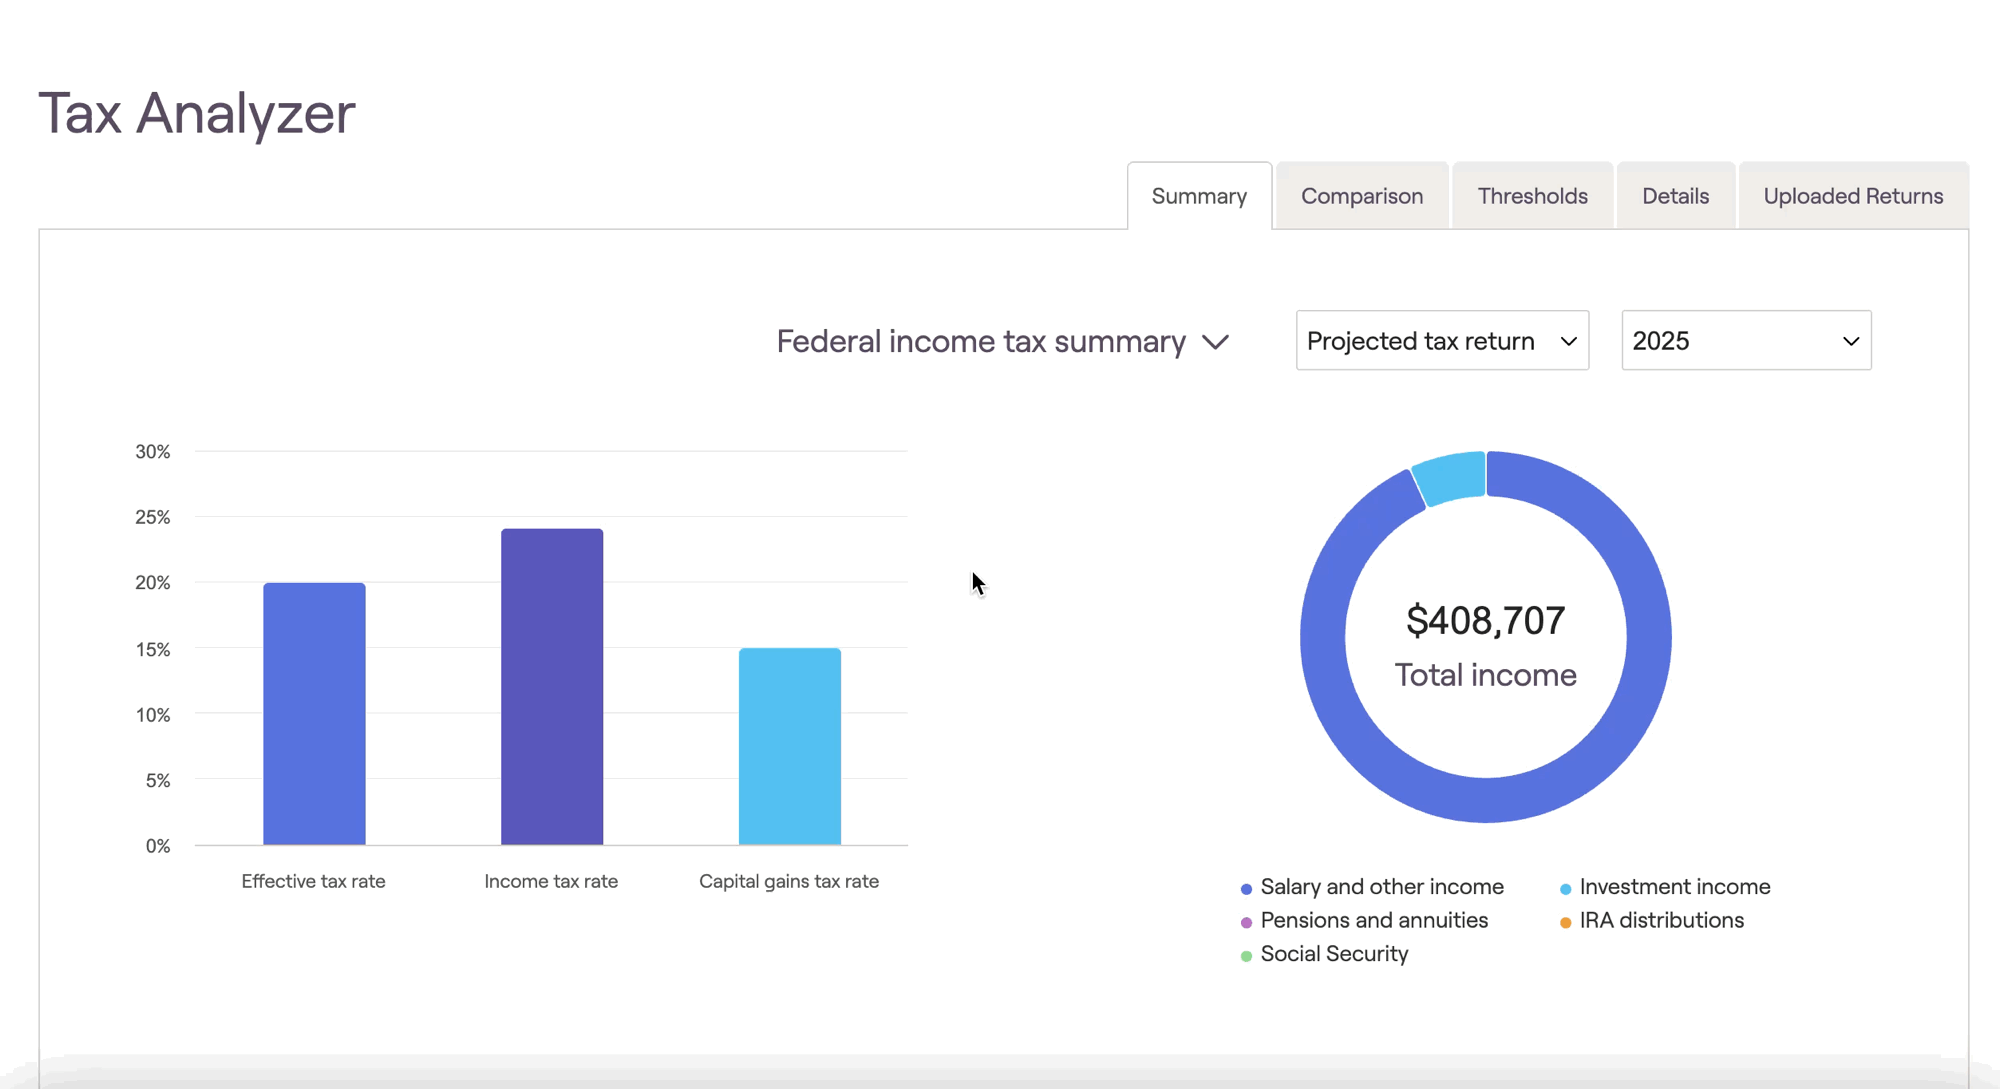The width and height of the screenshot is (2000, 1089).
Task: Toggle IRA distributions legend dot
Action: (1565, 922)
